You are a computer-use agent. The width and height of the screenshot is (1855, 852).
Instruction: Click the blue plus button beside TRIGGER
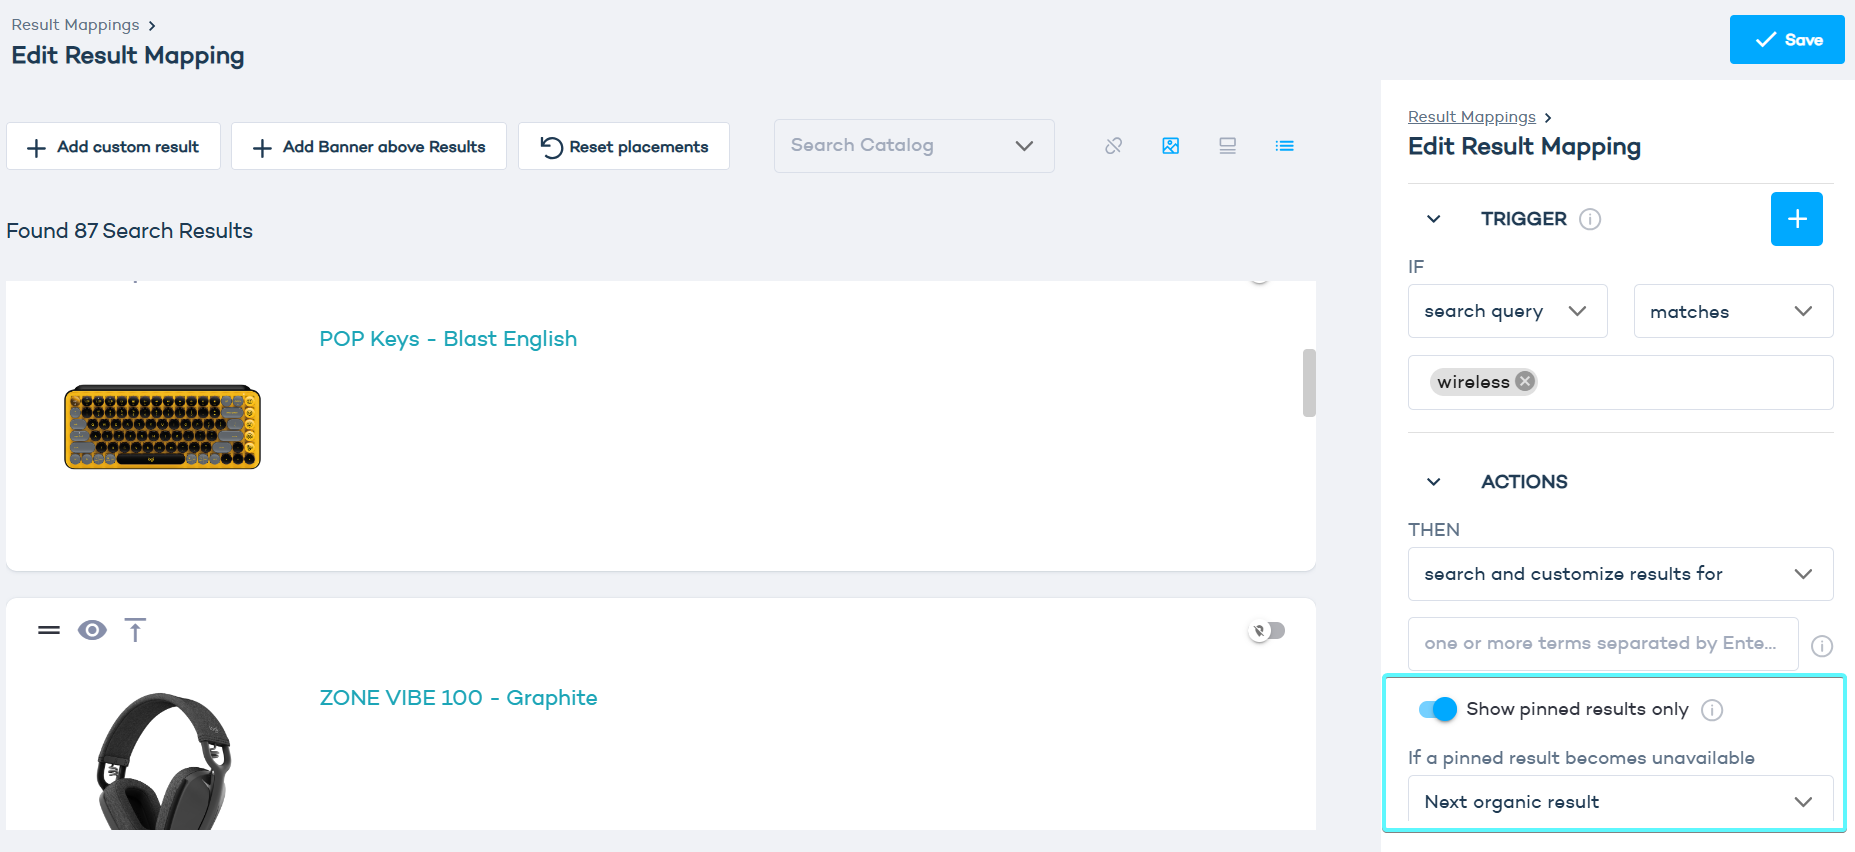[x=1796, y=219]
